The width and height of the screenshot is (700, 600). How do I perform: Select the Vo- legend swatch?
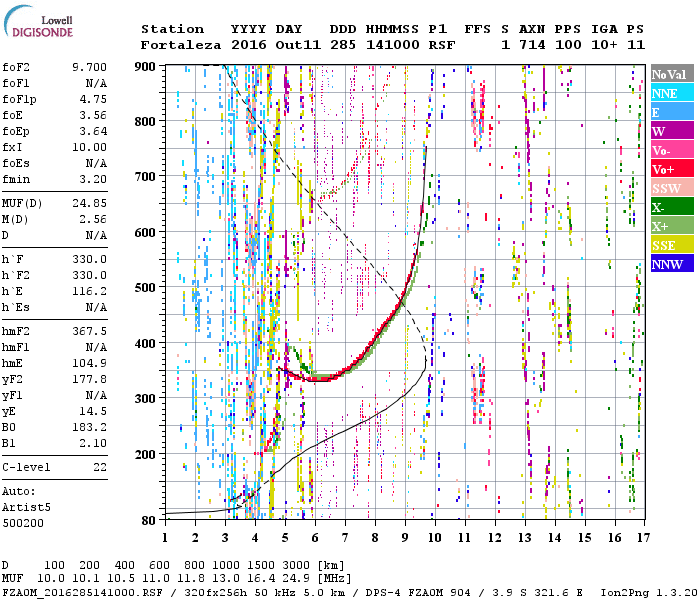pos(672,150)
